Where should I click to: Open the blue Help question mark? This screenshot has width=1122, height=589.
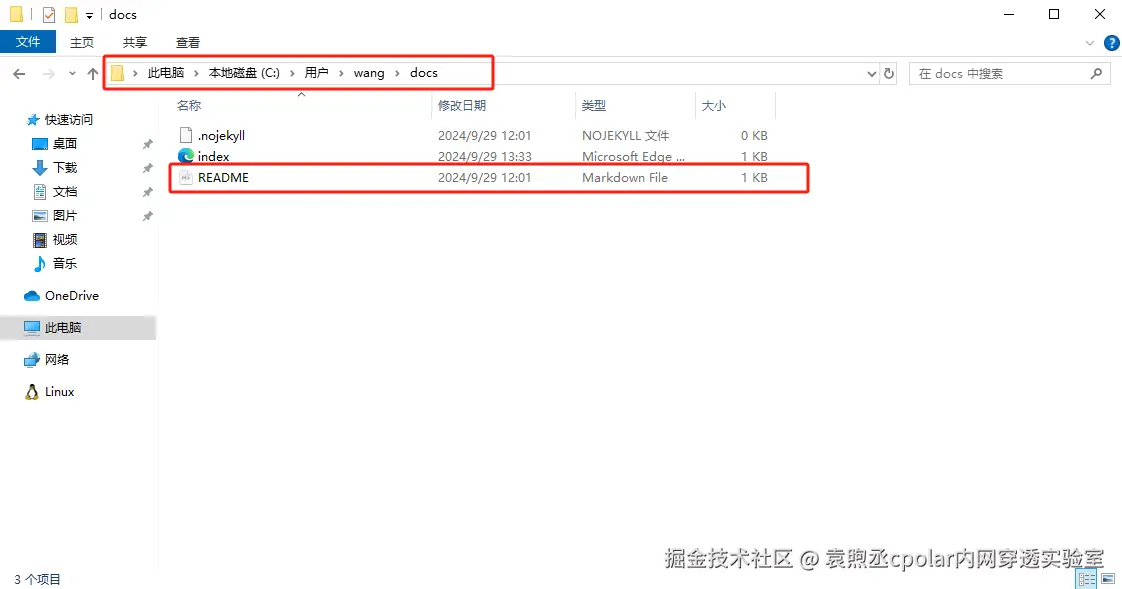(x=1111, y=43)
